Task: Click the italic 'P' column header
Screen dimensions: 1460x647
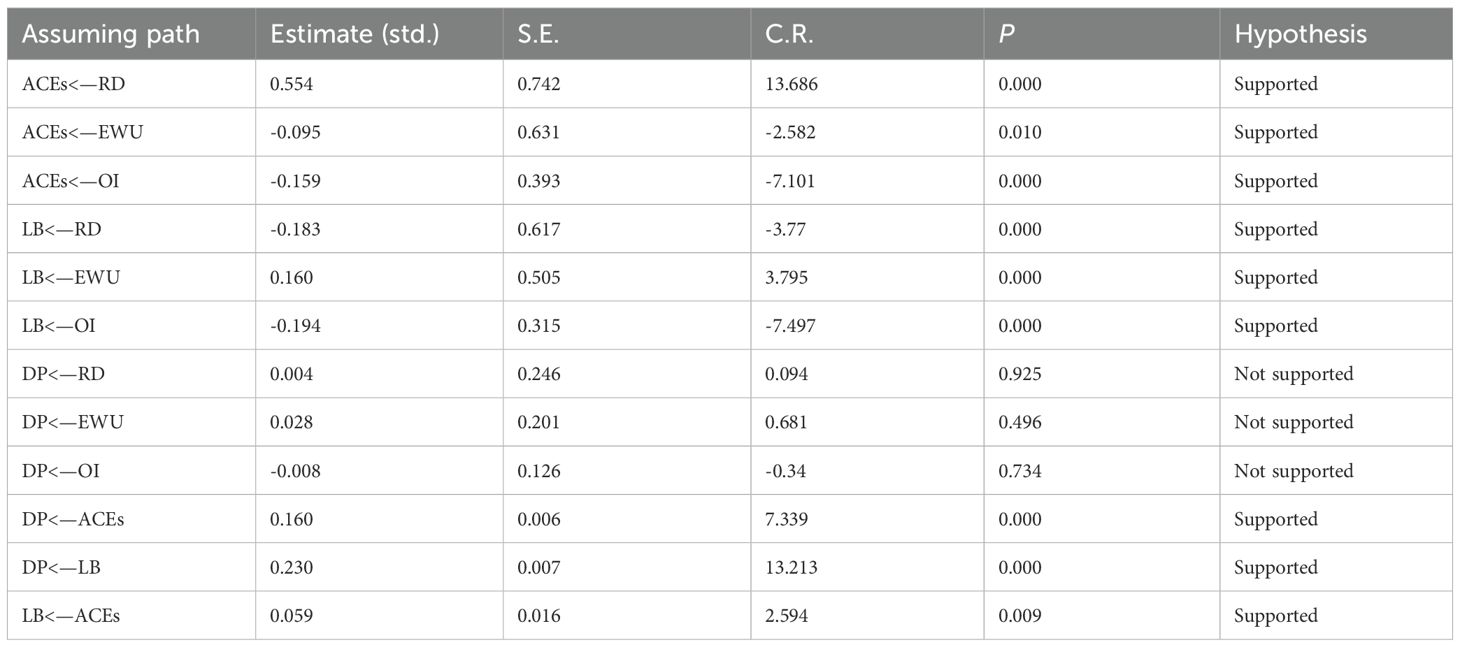Action: click(1004, 35)
